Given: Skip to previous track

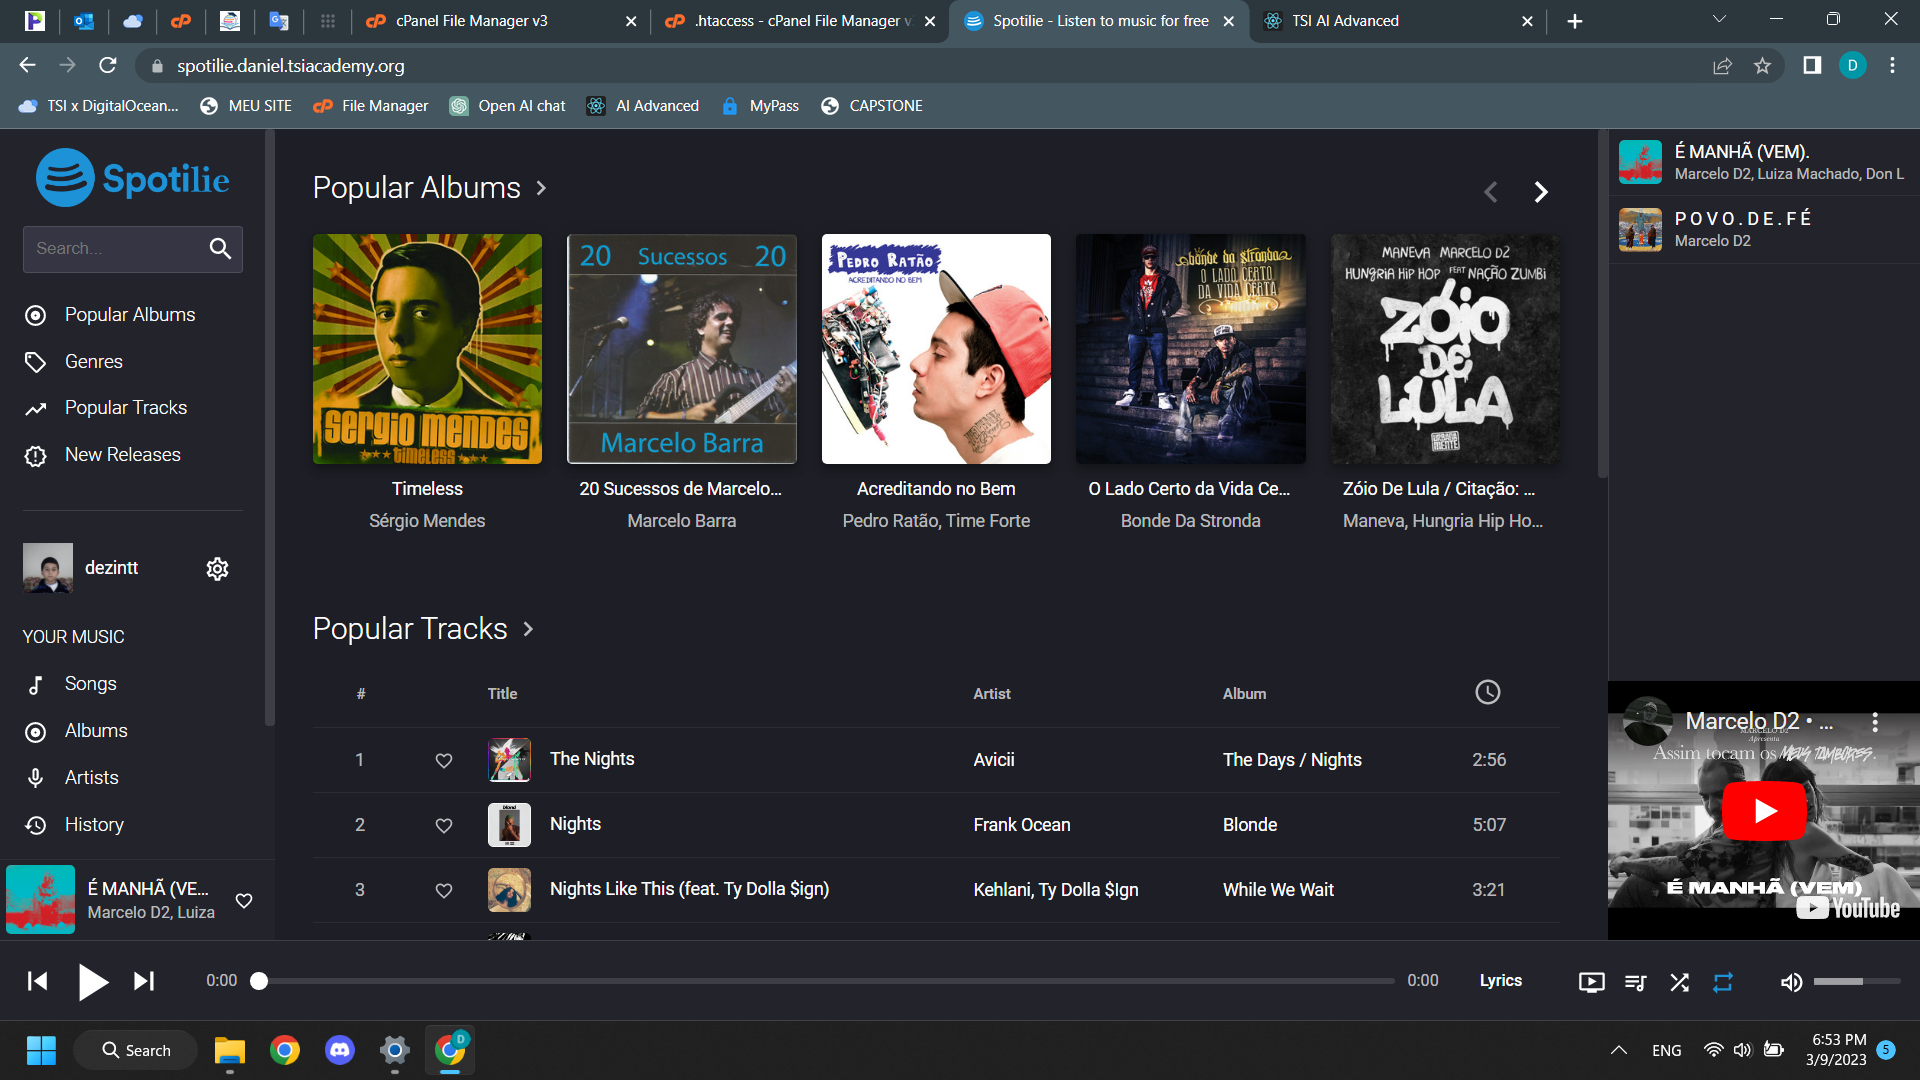Looking at the screenshot, I should click(38, 981).
